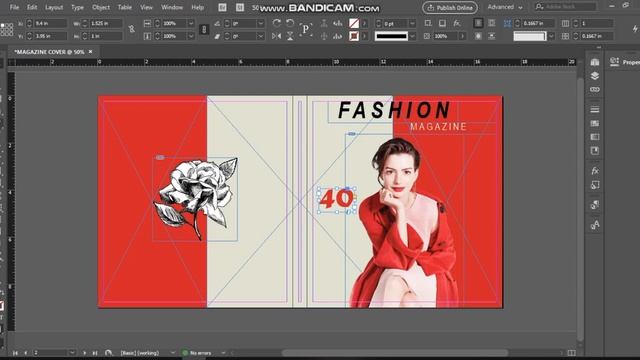
Task: Click Rotate 90° clockwise icon
Action: click(x=276, y=23)
